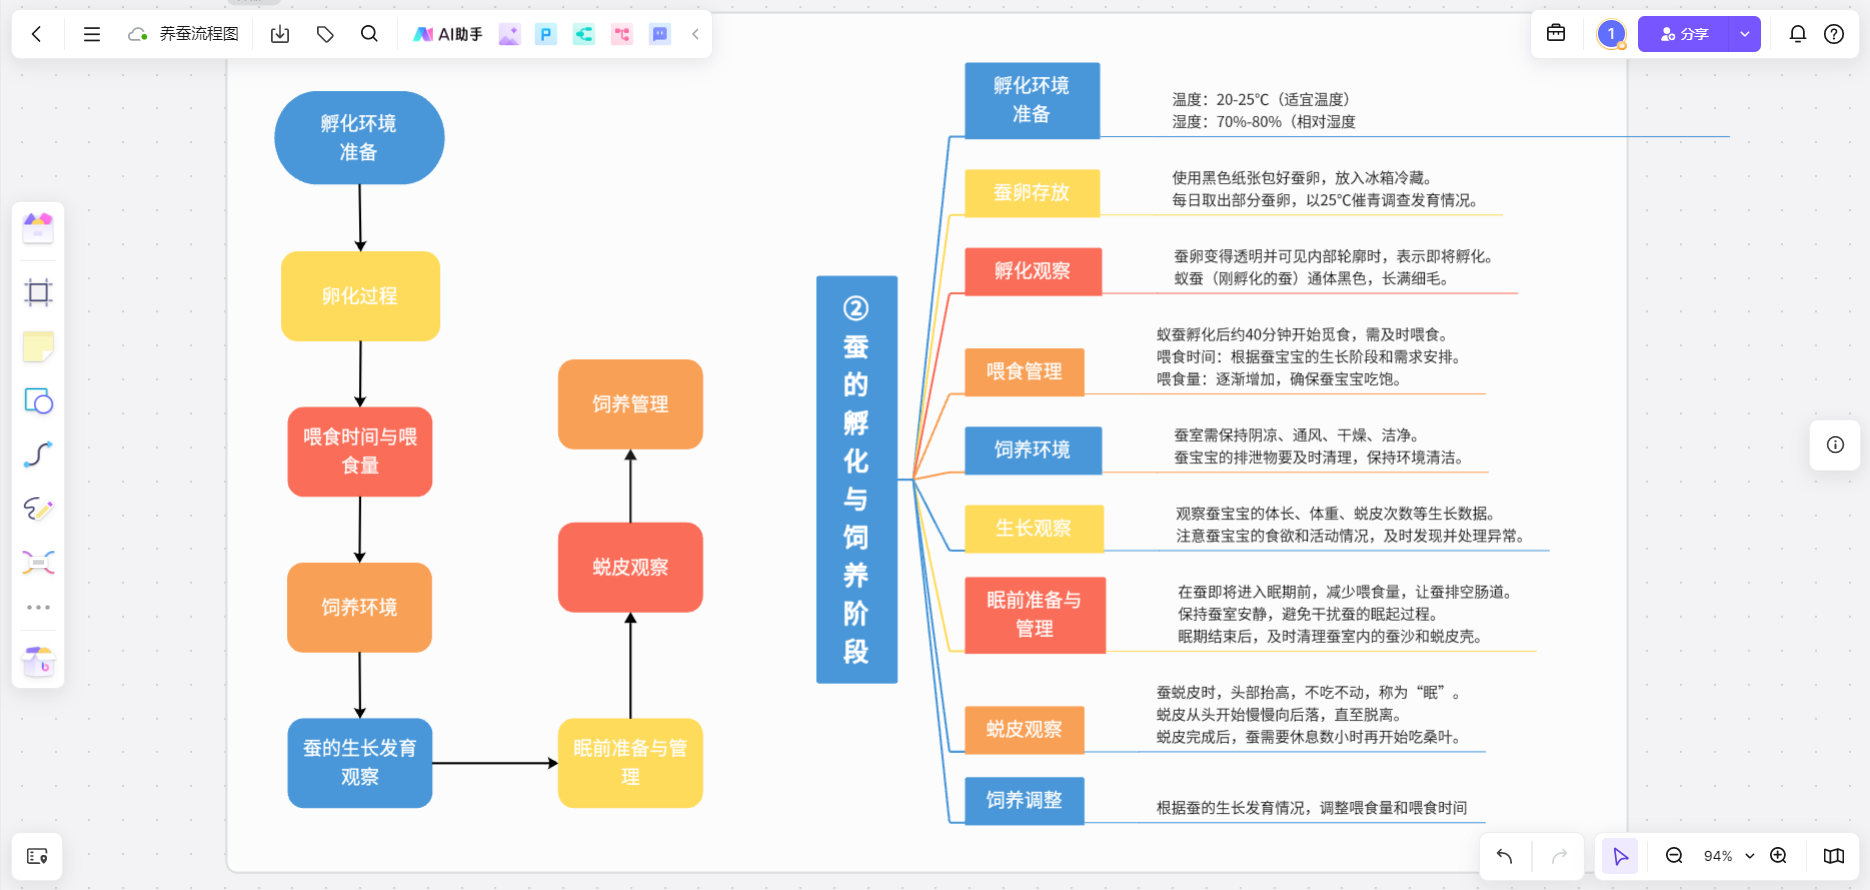This screenshot has width=1870, height=890.
Task: Zoom in with the plus magnifier
Action: tap(1778, 855)
